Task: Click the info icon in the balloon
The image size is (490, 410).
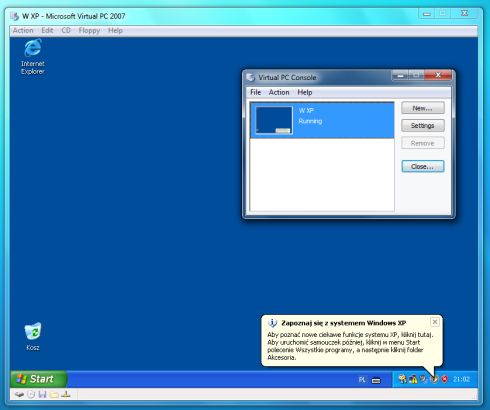Action: (x=272, y=323)
